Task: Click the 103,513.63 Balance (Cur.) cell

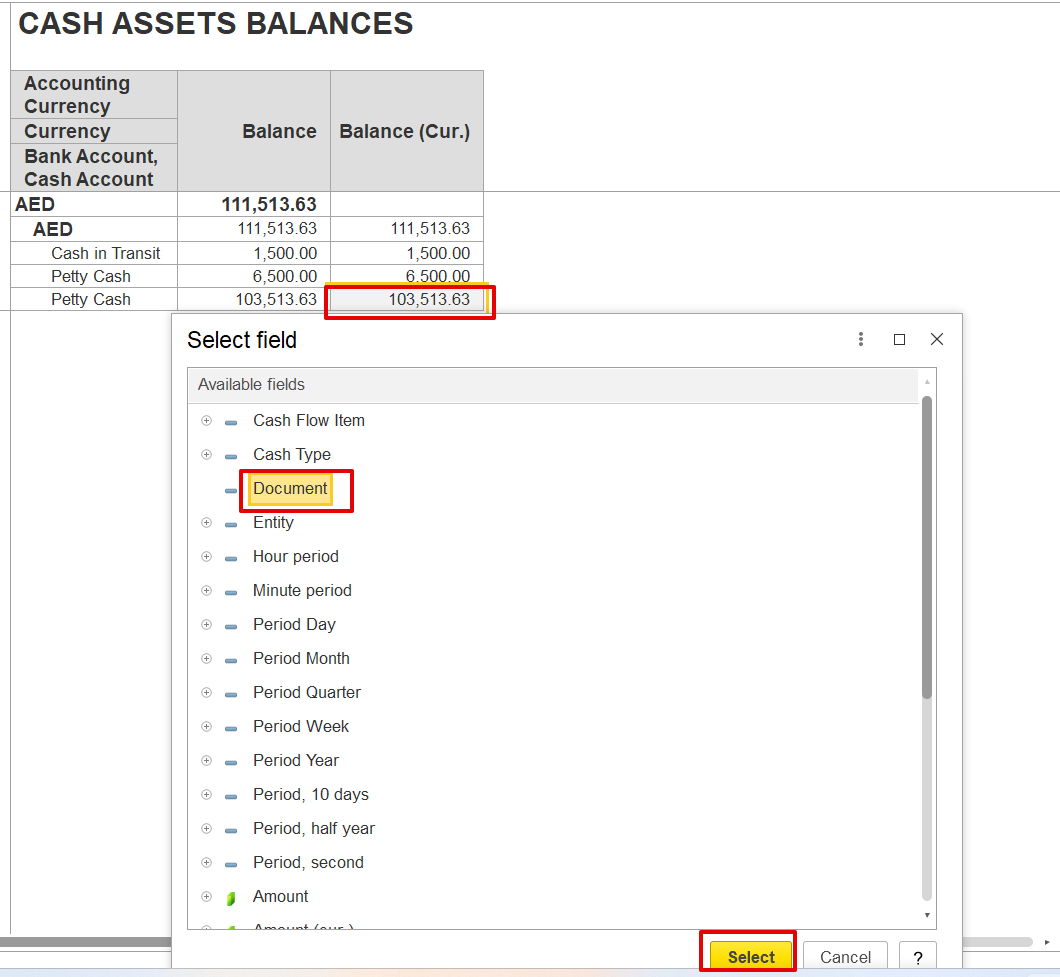Action: 408,300
